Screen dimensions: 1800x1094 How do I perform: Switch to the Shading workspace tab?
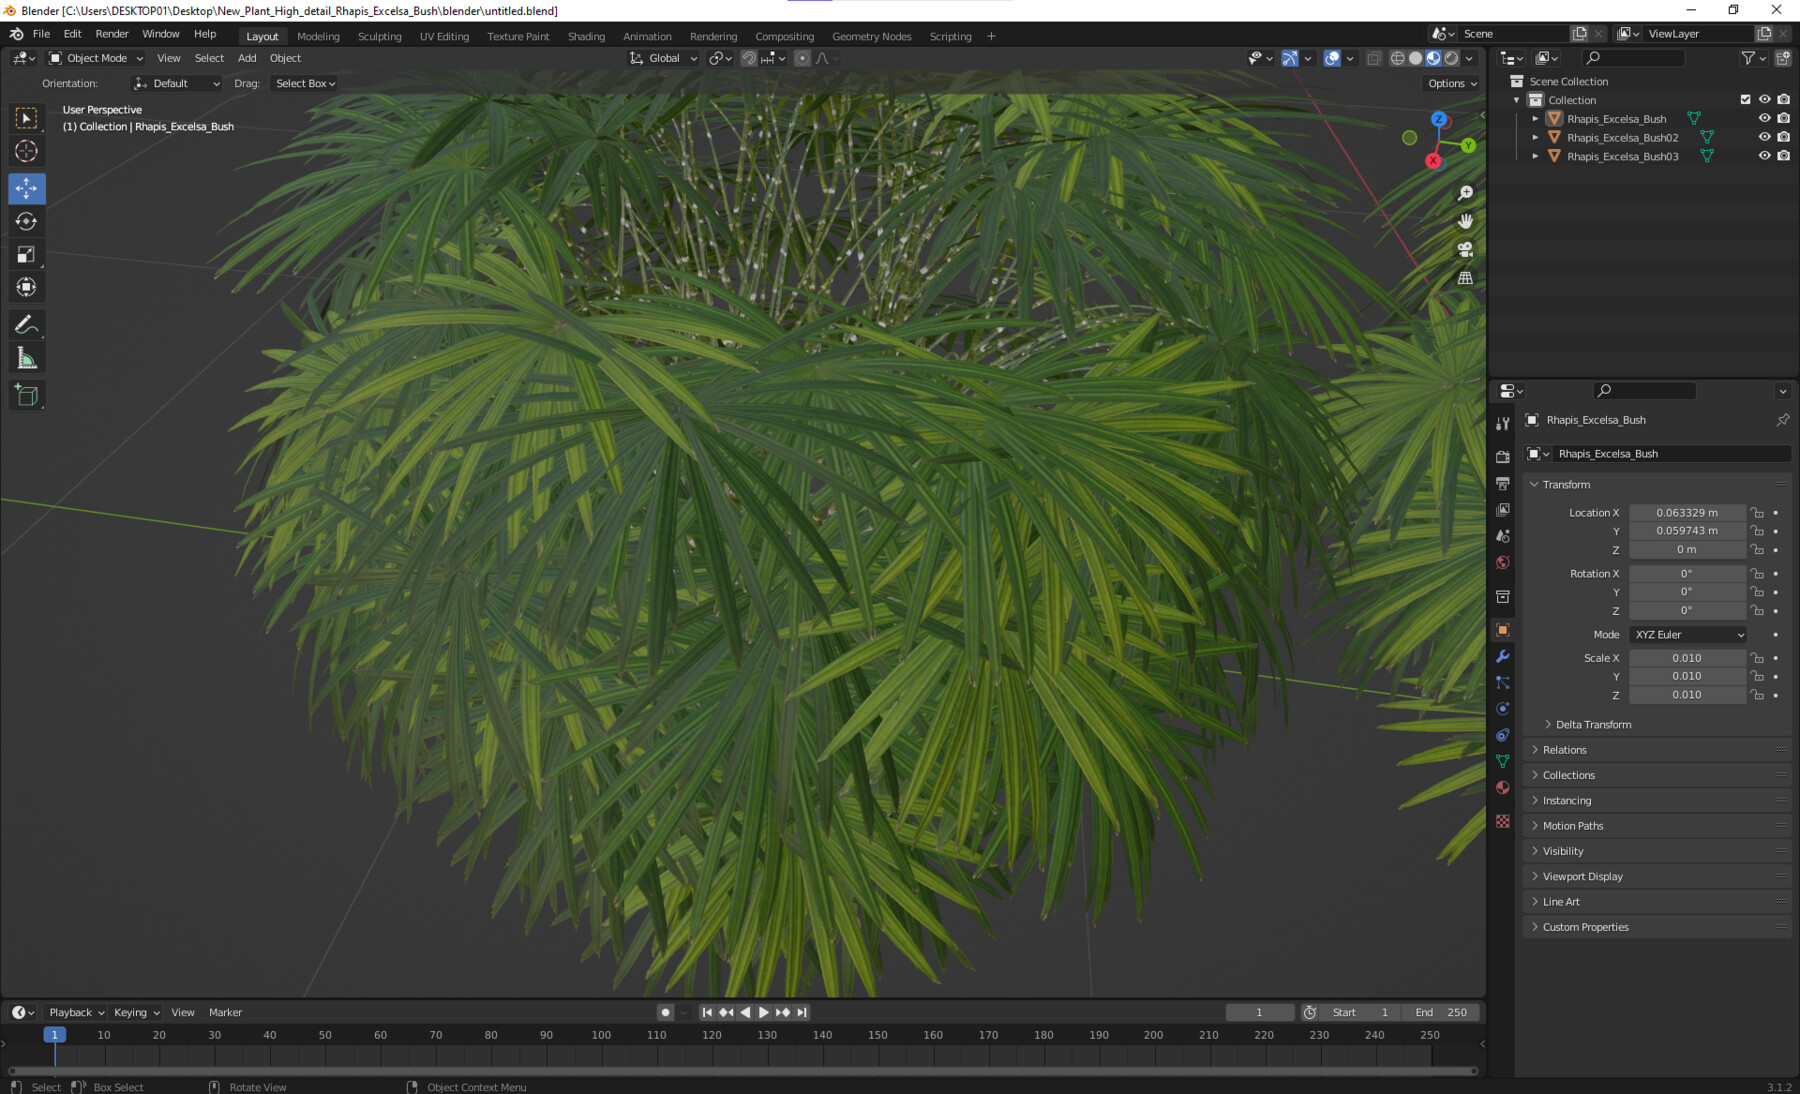(586, 36)
